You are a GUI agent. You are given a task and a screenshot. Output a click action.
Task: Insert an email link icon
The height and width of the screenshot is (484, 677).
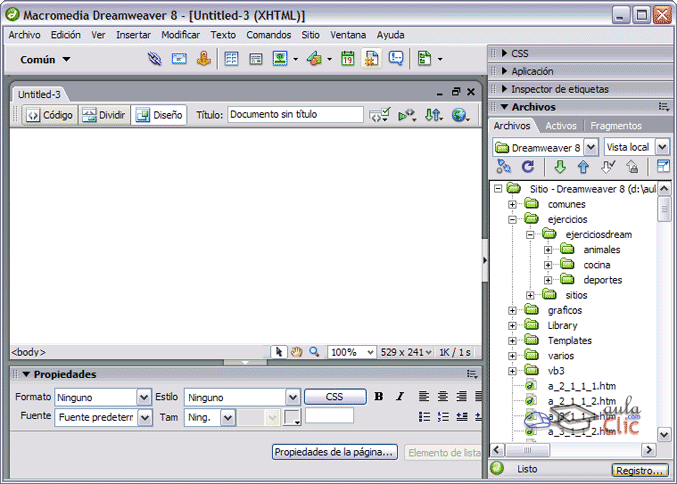point(179,59)
